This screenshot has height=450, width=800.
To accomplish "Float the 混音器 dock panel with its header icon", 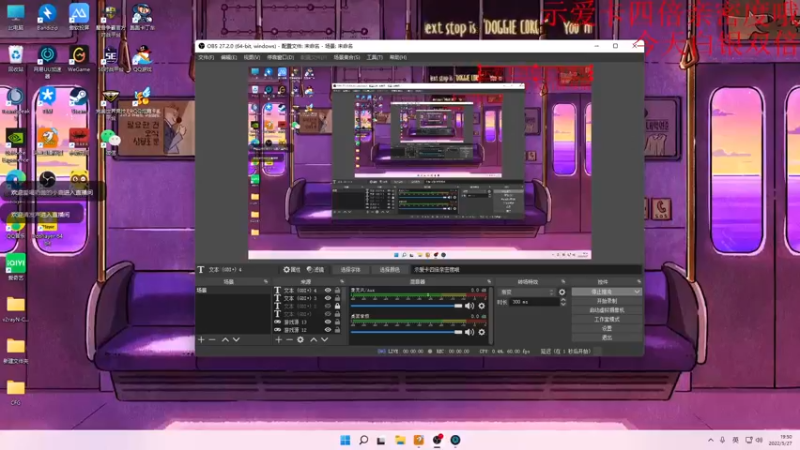I will tap(489, 282).
